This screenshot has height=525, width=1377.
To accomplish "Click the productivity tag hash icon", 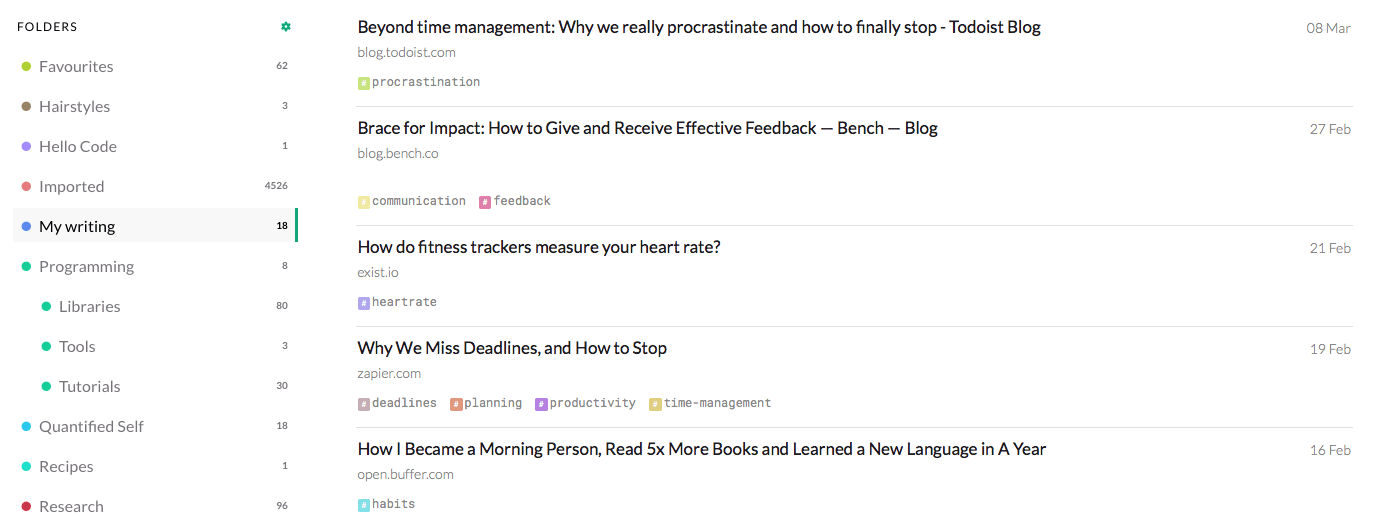I will pyautogui.click(x=541, y=404).
